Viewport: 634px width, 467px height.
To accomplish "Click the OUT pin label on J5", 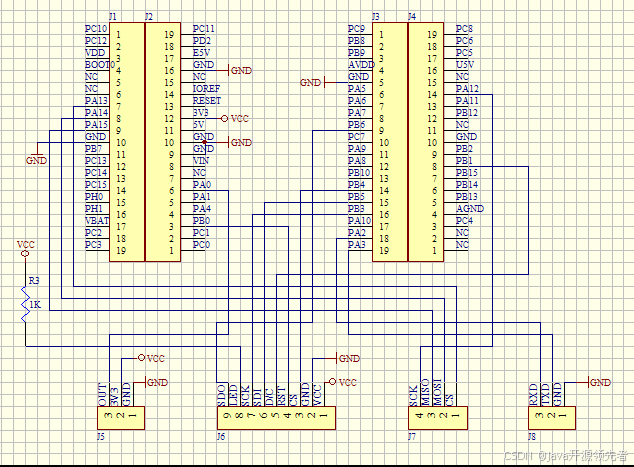I will coord(103,395).
